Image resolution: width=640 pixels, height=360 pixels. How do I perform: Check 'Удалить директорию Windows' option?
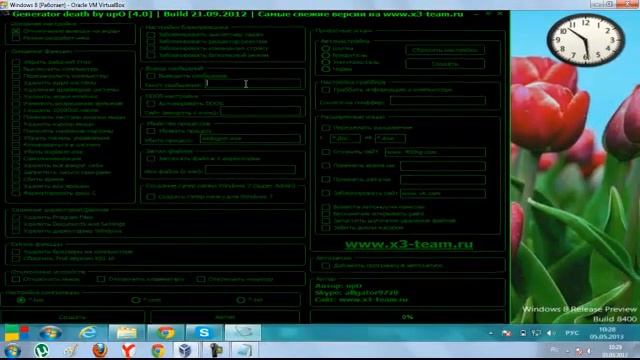tap(16, 231)
